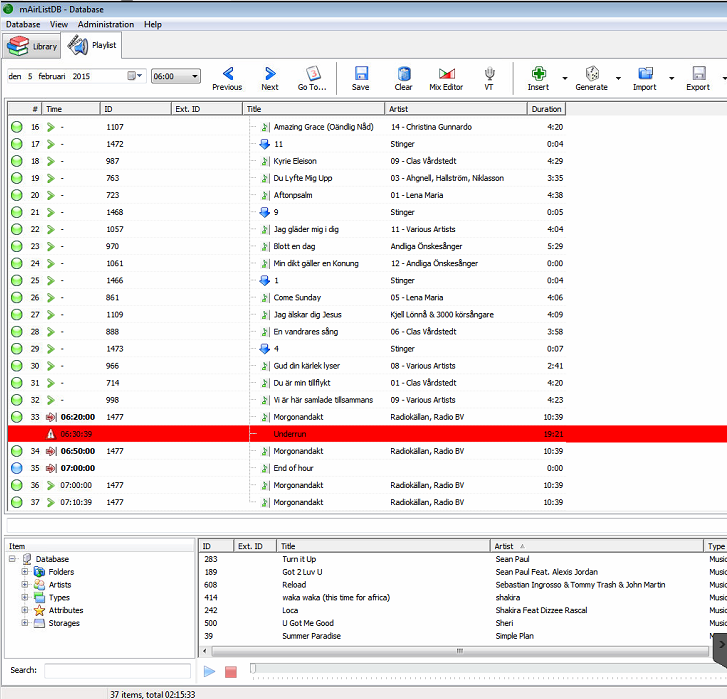Sort playlist by Duration column header
This screenshot has width=727, height=699.
[x=546, y=109]
